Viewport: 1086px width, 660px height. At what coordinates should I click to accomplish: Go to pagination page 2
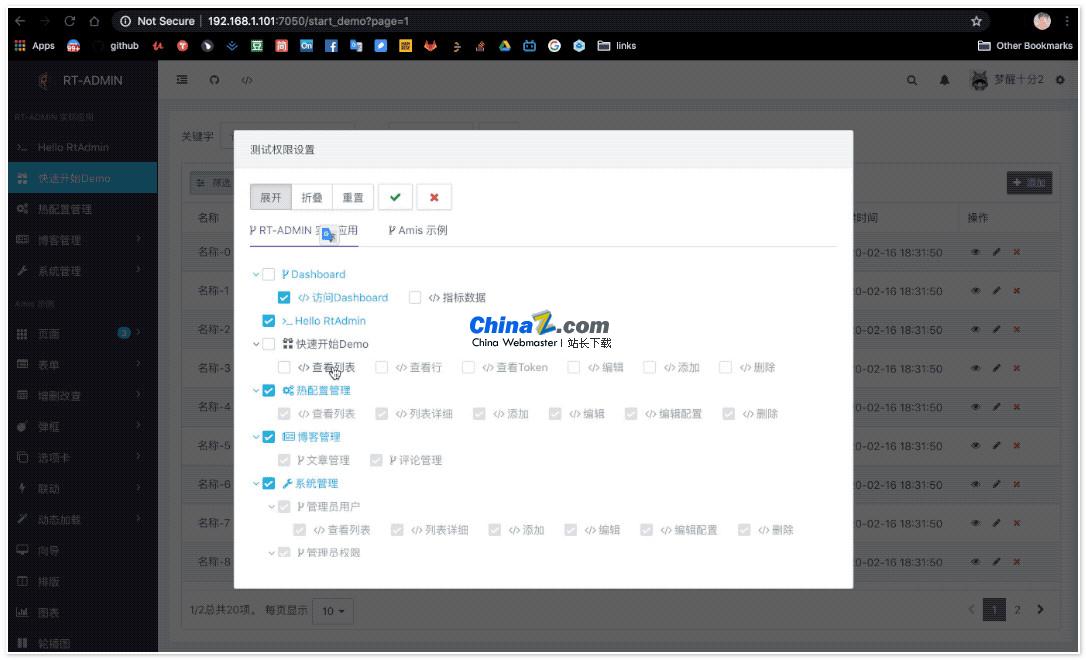coord(1018,610)
